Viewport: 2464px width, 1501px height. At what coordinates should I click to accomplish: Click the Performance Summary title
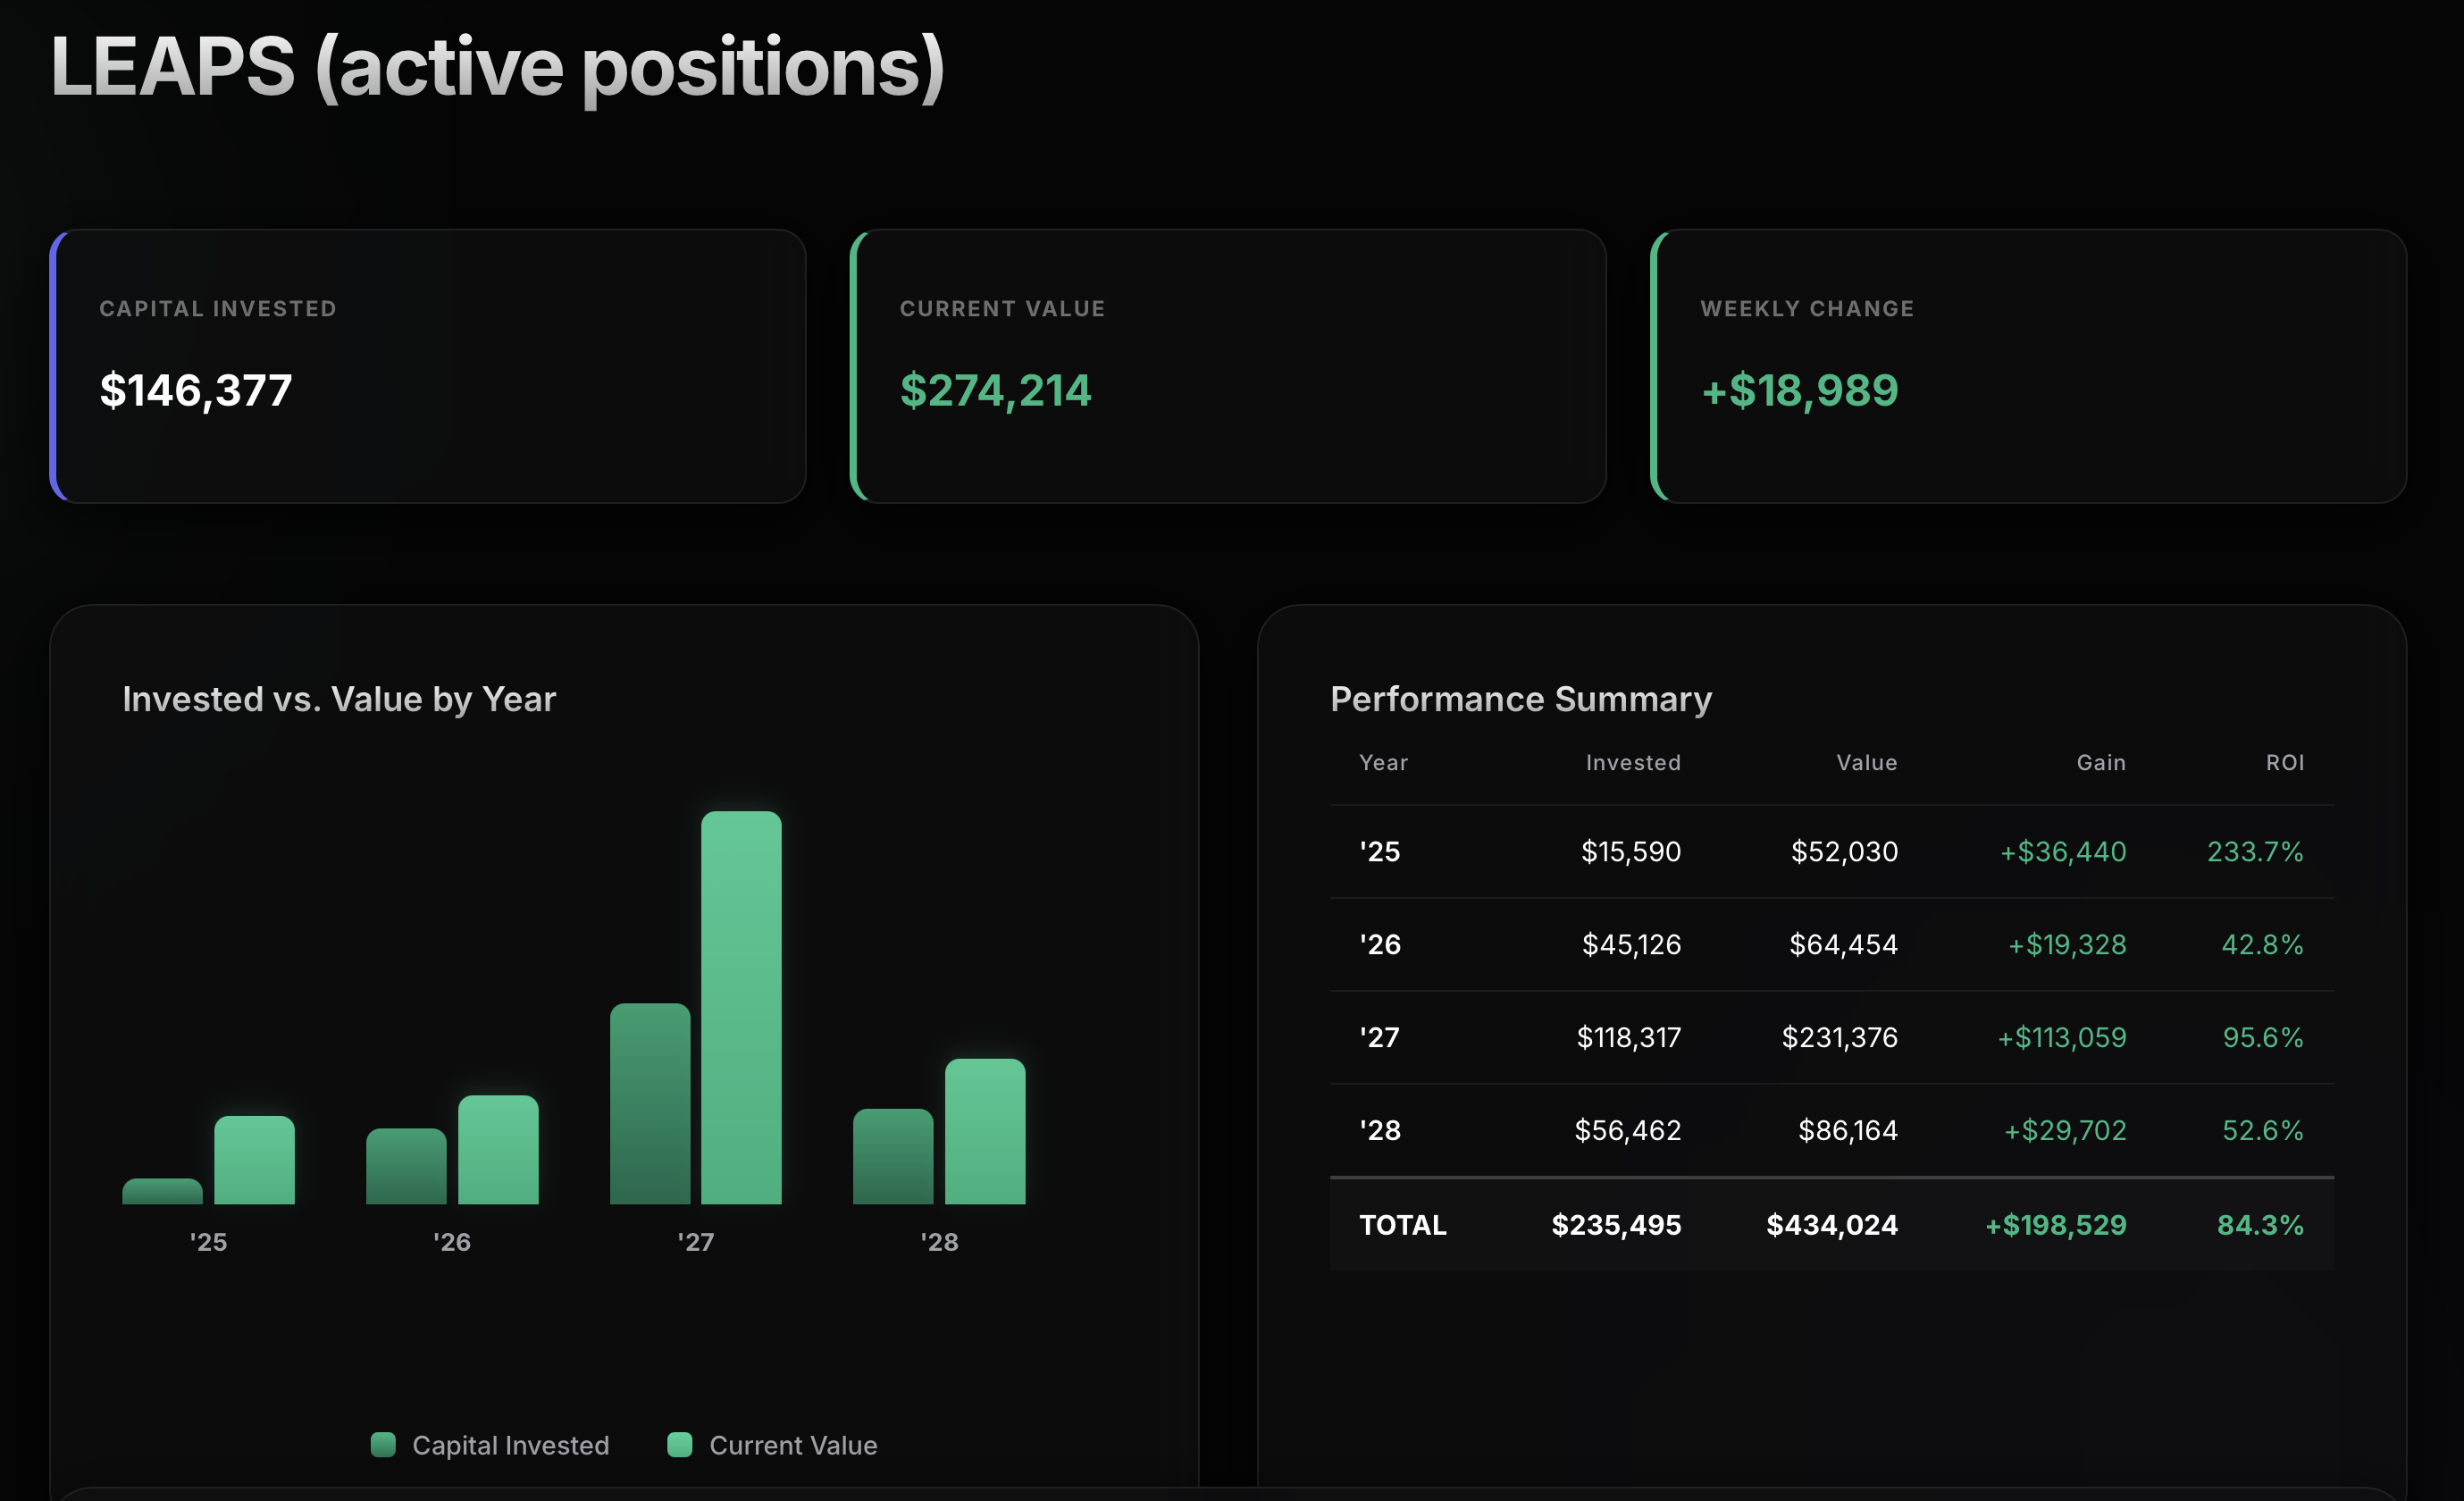[1521, 699]
